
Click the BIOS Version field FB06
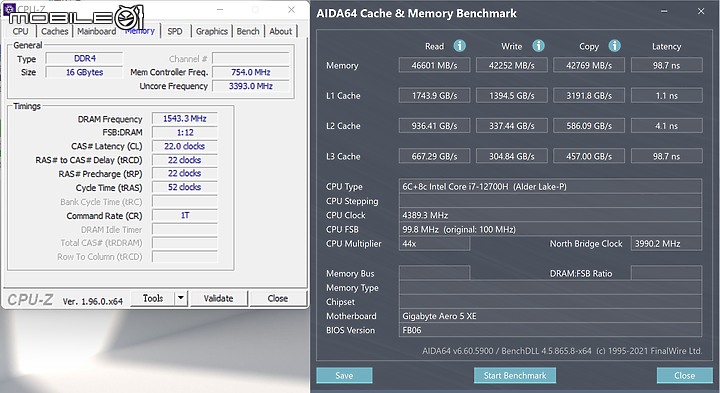click(550, 330)
